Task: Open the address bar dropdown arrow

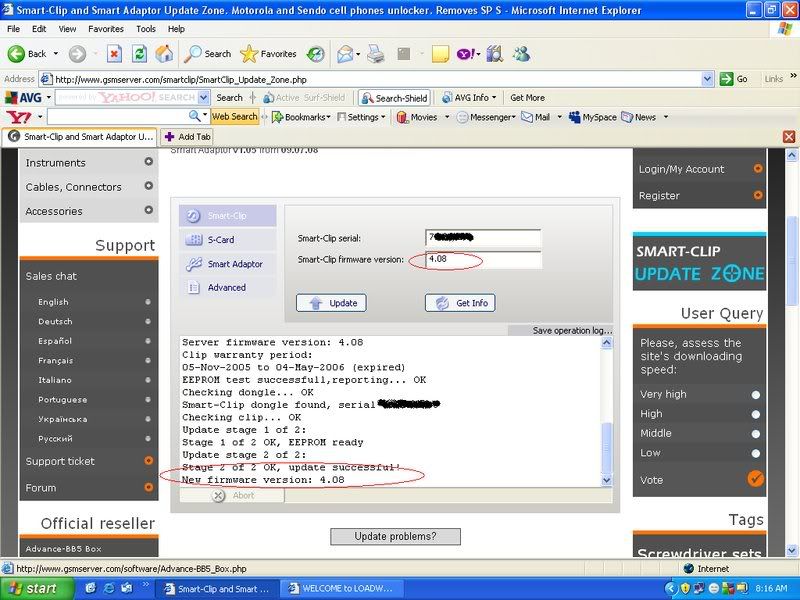Action: tap(707, 79)
